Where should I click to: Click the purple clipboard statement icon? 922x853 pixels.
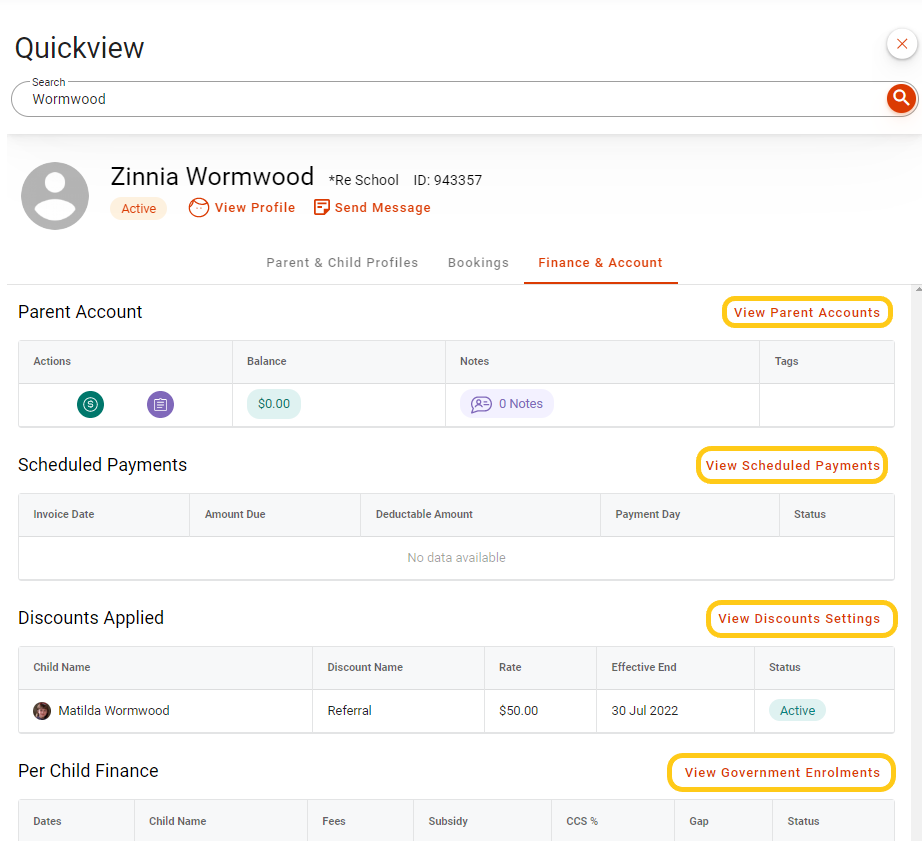[x=161, y=404]
